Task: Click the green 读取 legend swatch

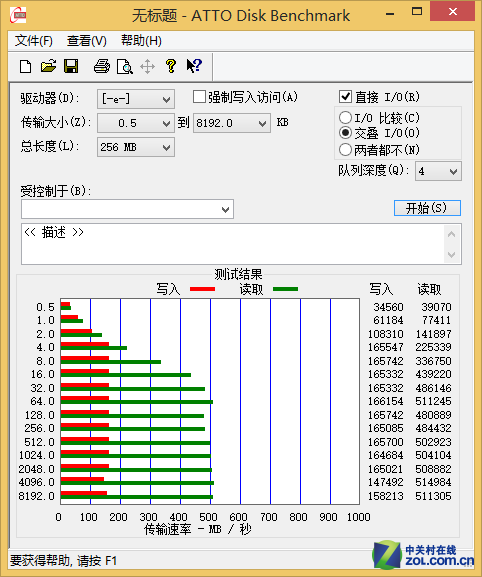Action: click(286, 289)
